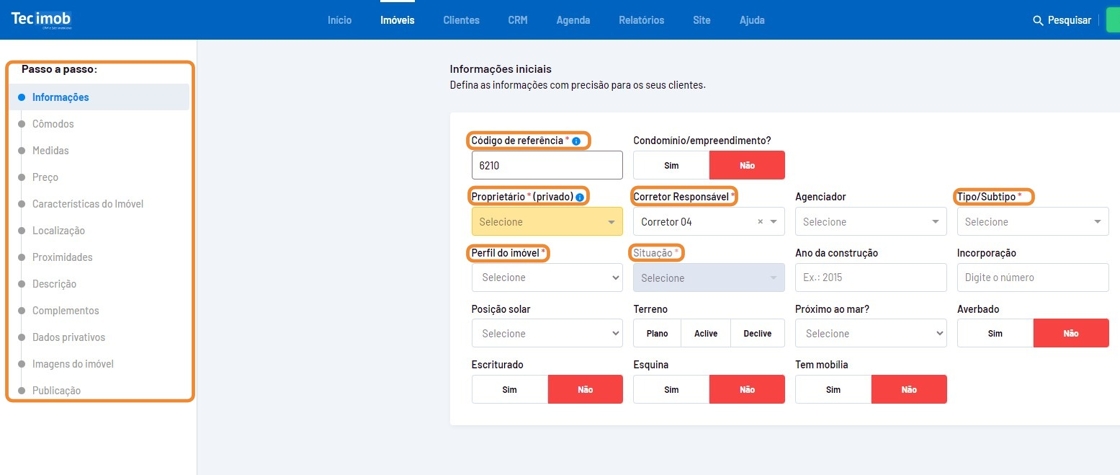Click the Código de referência input field
This screenshot has height=475, width=1120.
coord(546,165)
